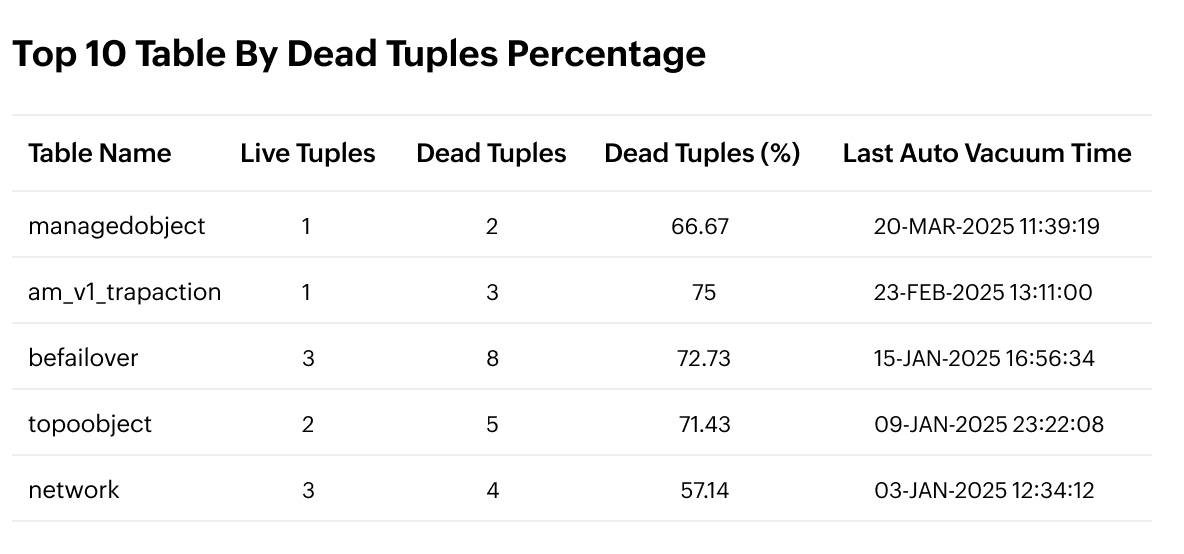Click the Dead Tuples column header
The height and width of the screenshot is (554, 1184).
coord(491,153)
